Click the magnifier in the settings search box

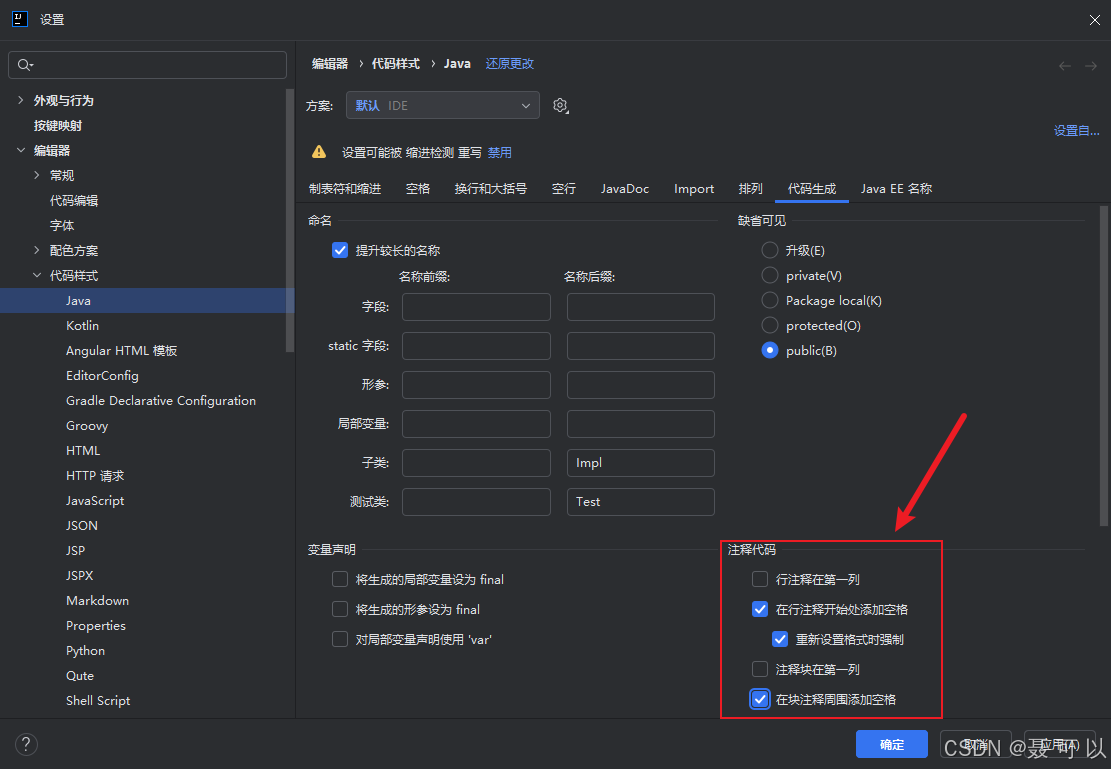pos(25,64)
